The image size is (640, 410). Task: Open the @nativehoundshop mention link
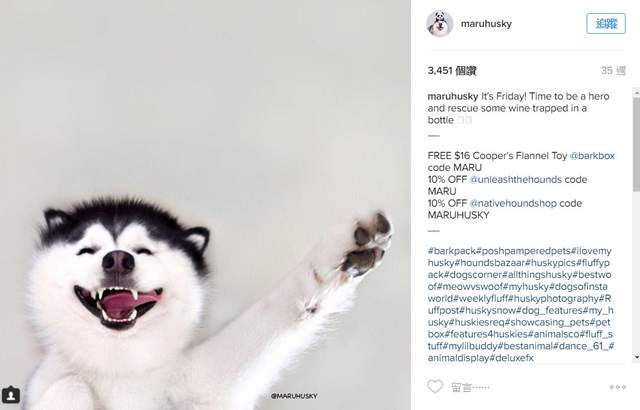pos(513,203)
